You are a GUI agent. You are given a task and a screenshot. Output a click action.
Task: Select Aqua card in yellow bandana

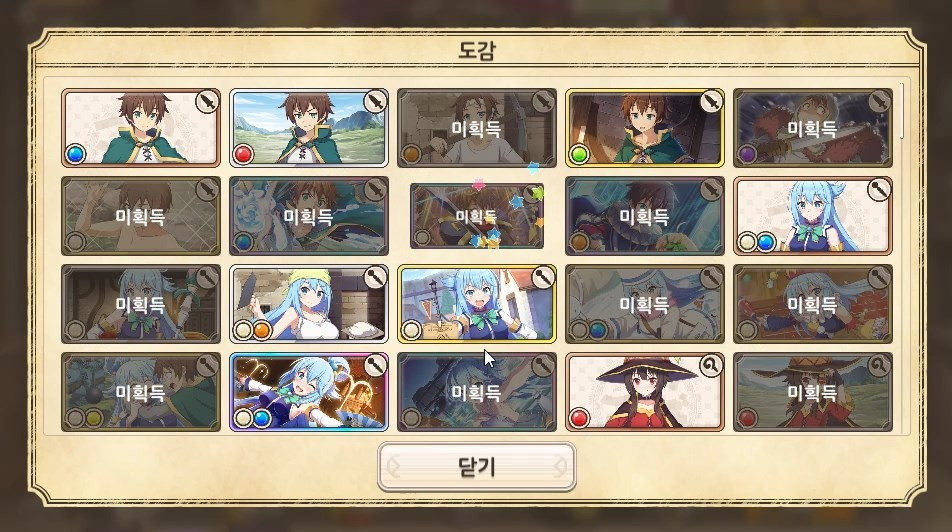(309, 304)
